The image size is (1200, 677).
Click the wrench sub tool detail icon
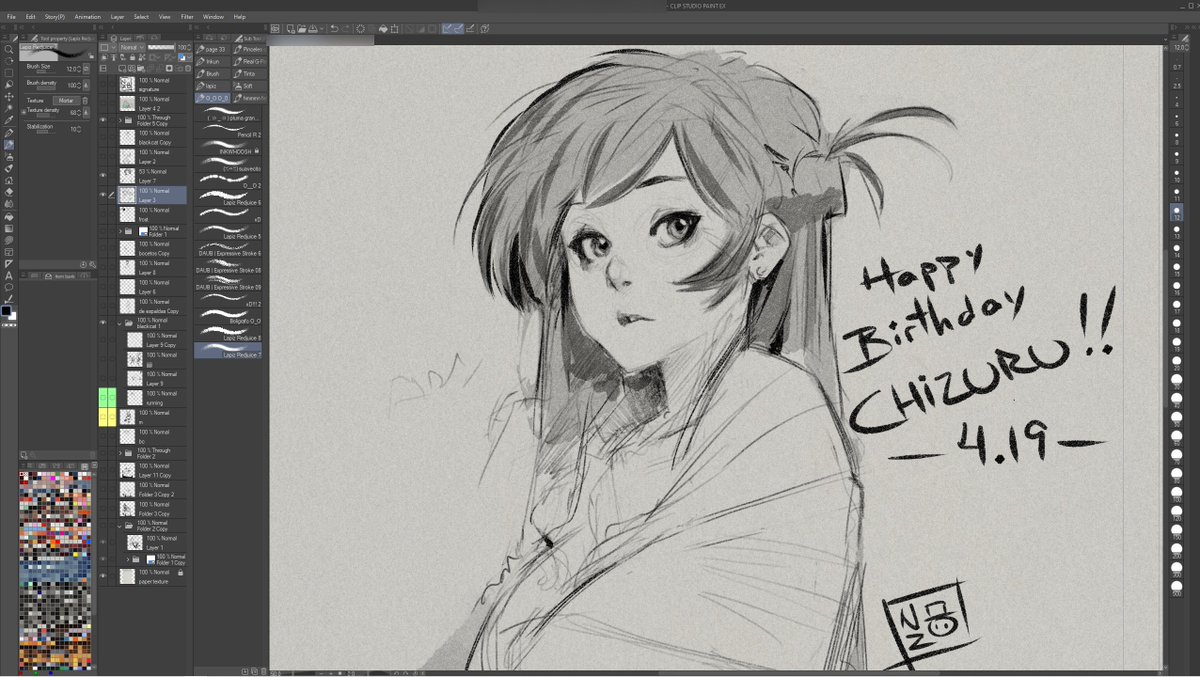click(x=92, y=264)
